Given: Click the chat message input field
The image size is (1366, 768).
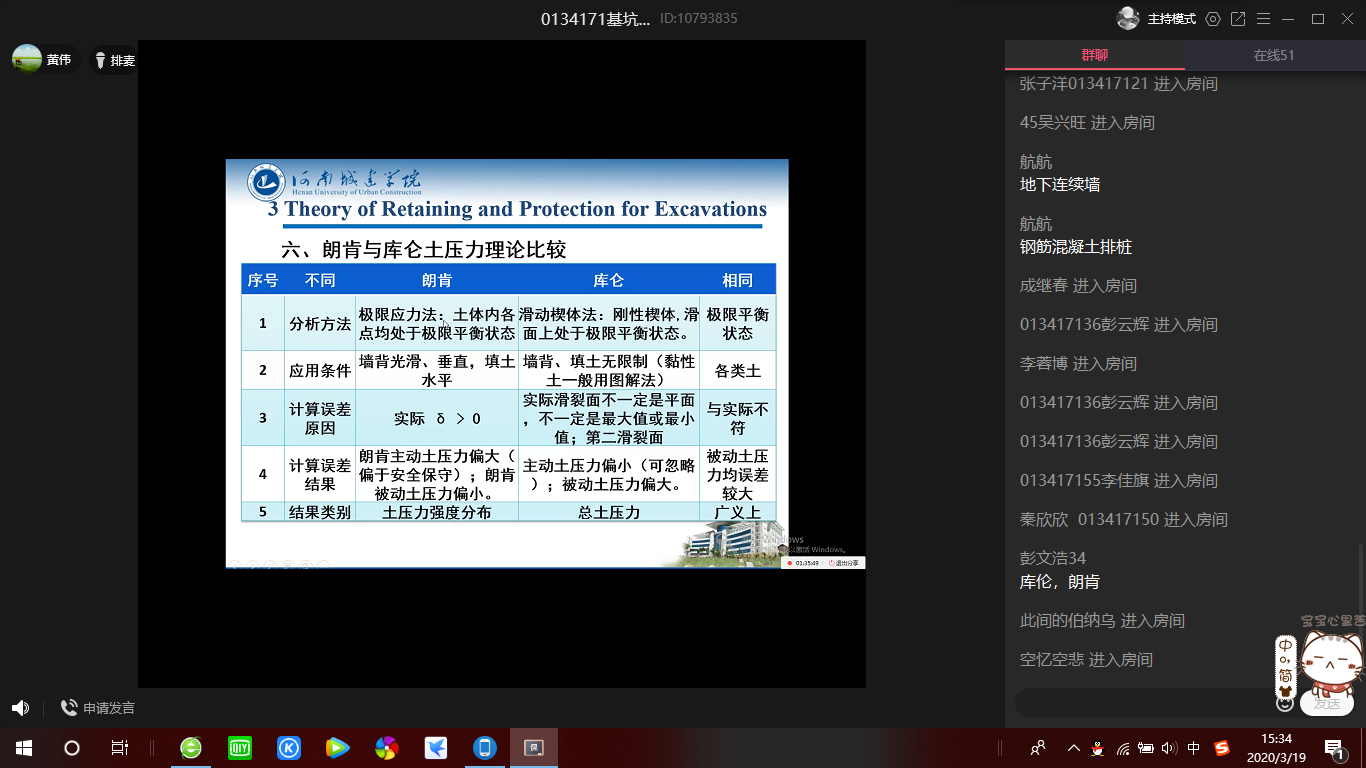Looking at the screenshot, I should pyautogui.click(x=1140, y=703).
